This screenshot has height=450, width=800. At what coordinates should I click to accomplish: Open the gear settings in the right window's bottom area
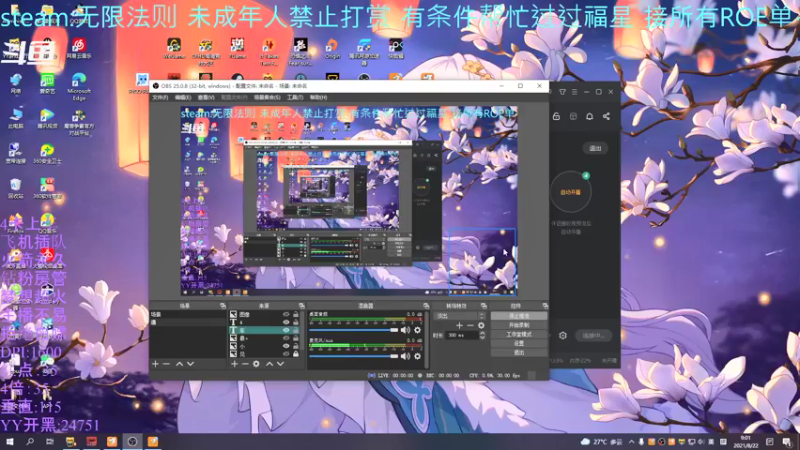tap(563, 335)
